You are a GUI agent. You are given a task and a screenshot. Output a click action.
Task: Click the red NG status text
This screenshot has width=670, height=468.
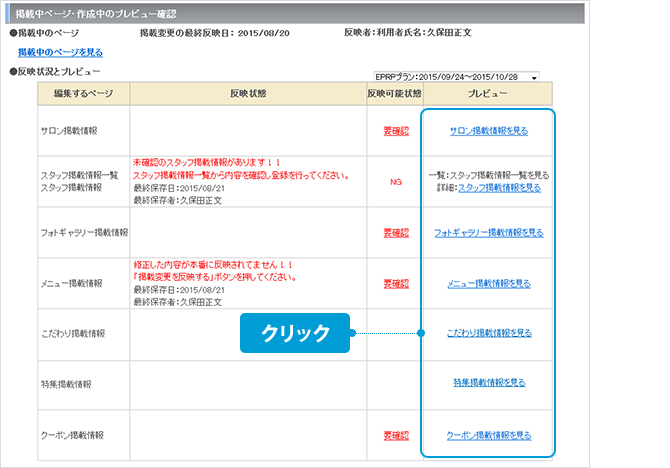tap(395, 181)
